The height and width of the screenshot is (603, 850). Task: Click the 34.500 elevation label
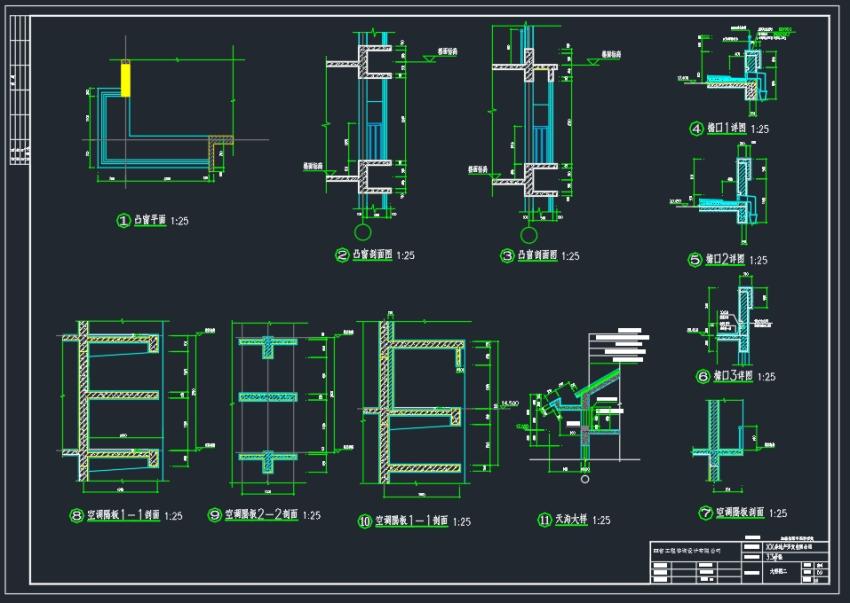click(510, 403)
